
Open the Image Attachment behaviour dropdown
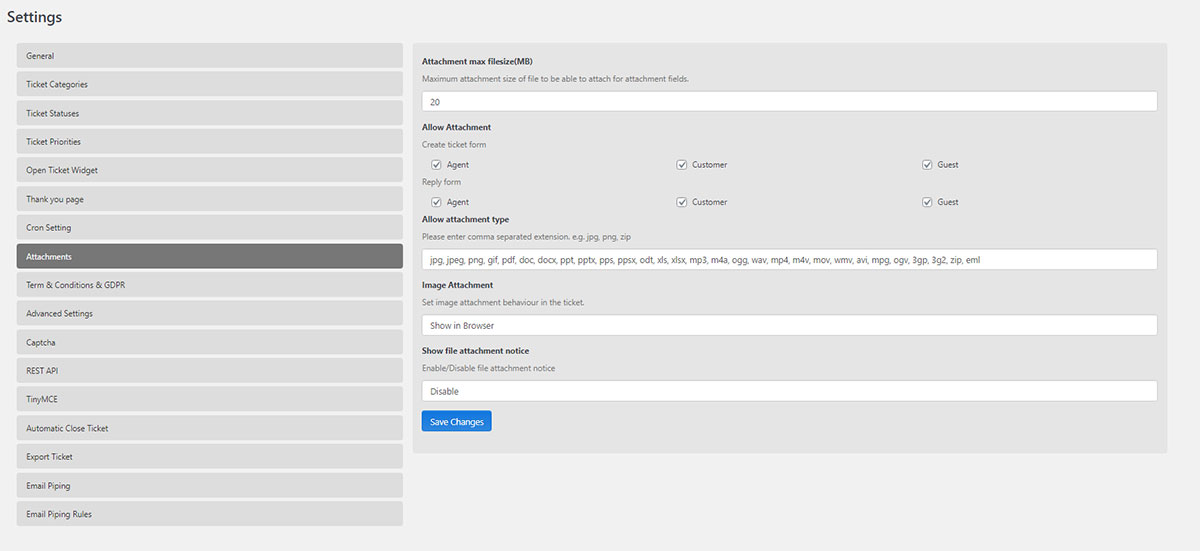[x=789, y=325]
